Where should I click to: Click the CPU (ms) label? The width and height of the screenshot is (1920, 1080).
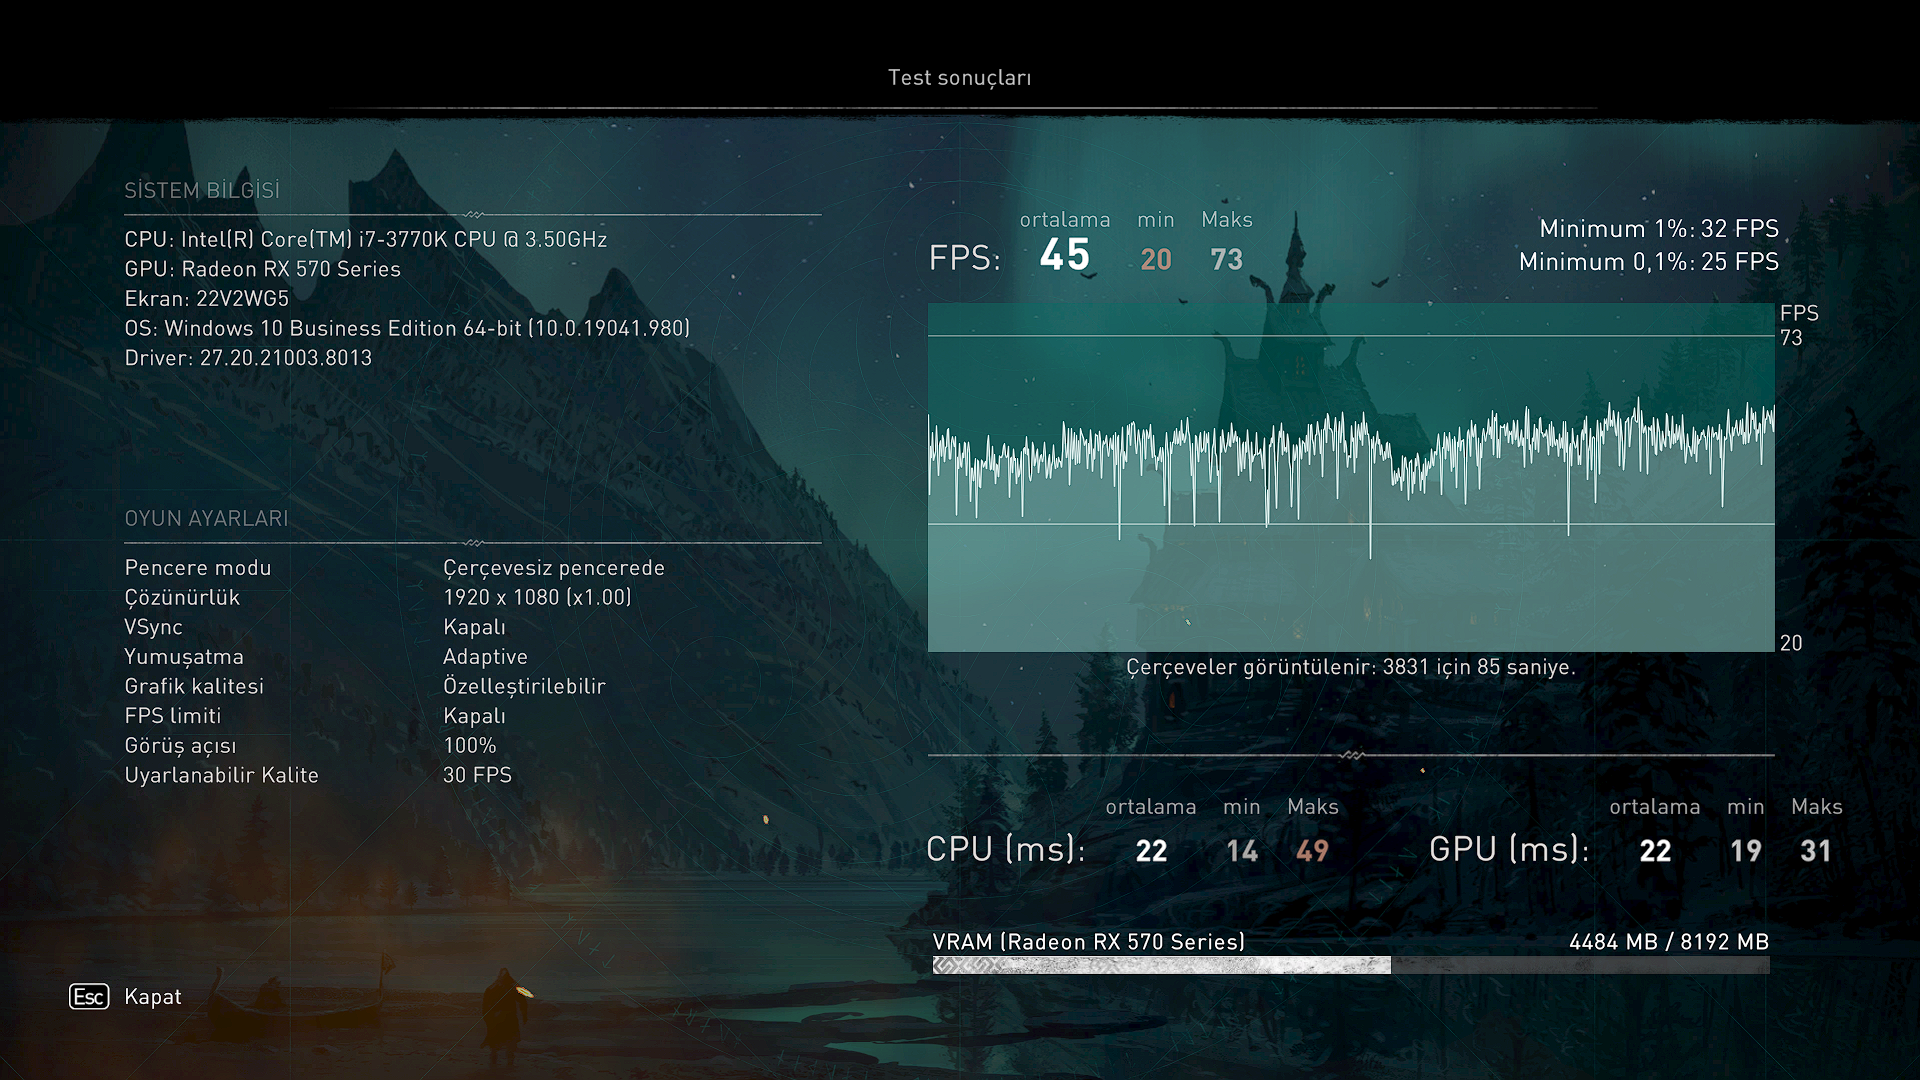pos(1005,849)
